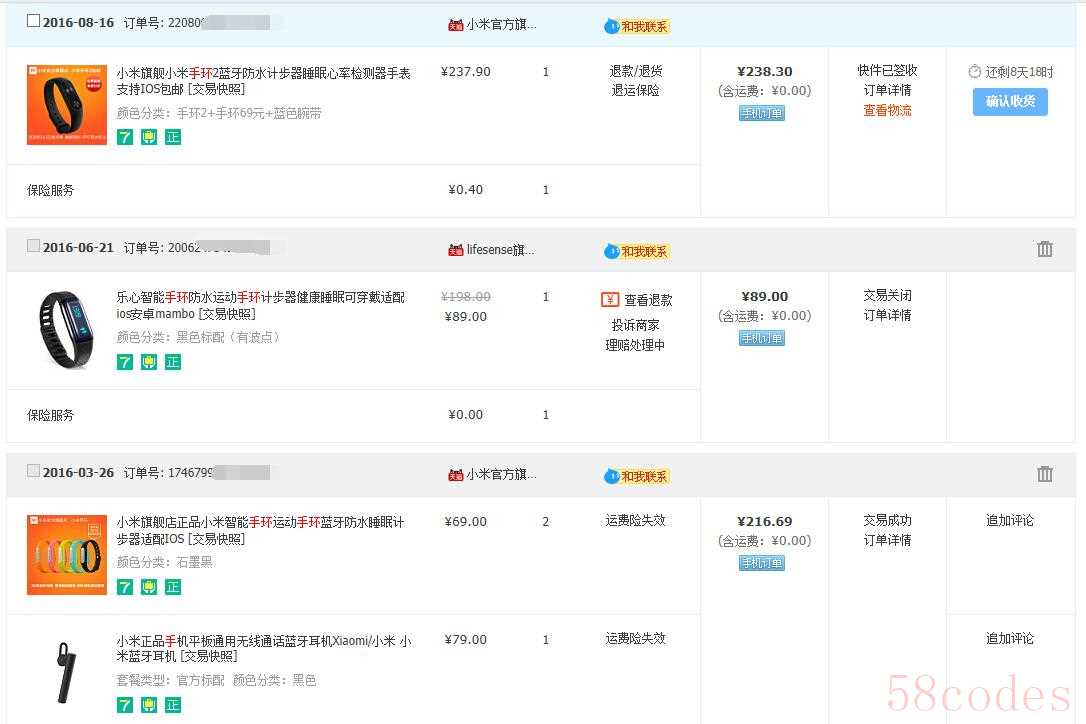The width and height of the screenshot is (1086, 724).
Task: Click Tmall shop icon in the 2016-08-16 order header
Action: click(456, 25)
